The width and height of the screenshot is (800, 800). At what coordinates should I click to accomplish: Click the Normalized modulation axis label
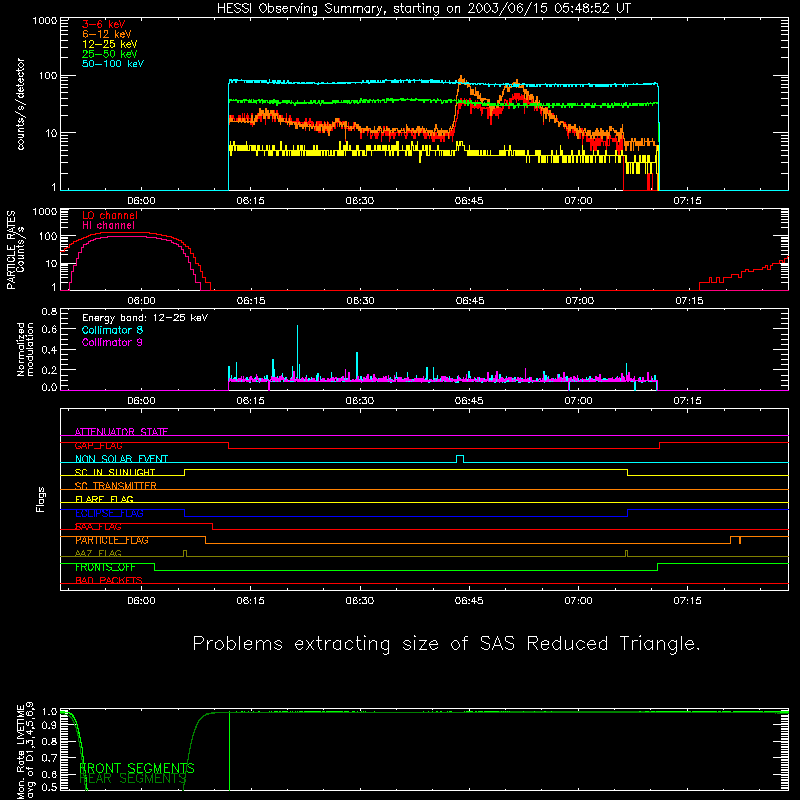[x=25, y=349]
